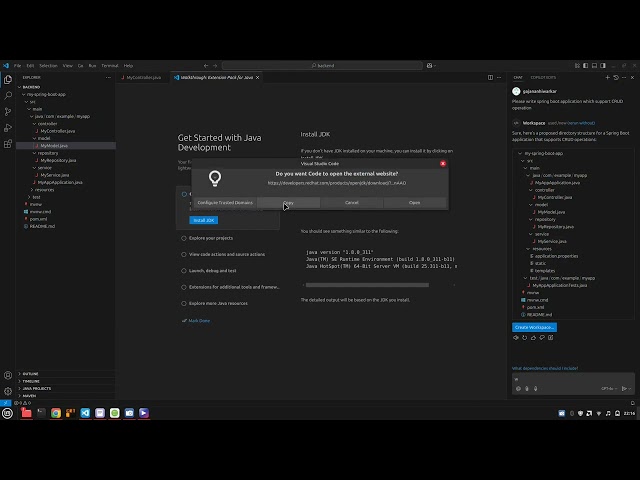Toggle the bottom panel layout icon
This screenshot has height=480, width=640.
click(594, 66)
